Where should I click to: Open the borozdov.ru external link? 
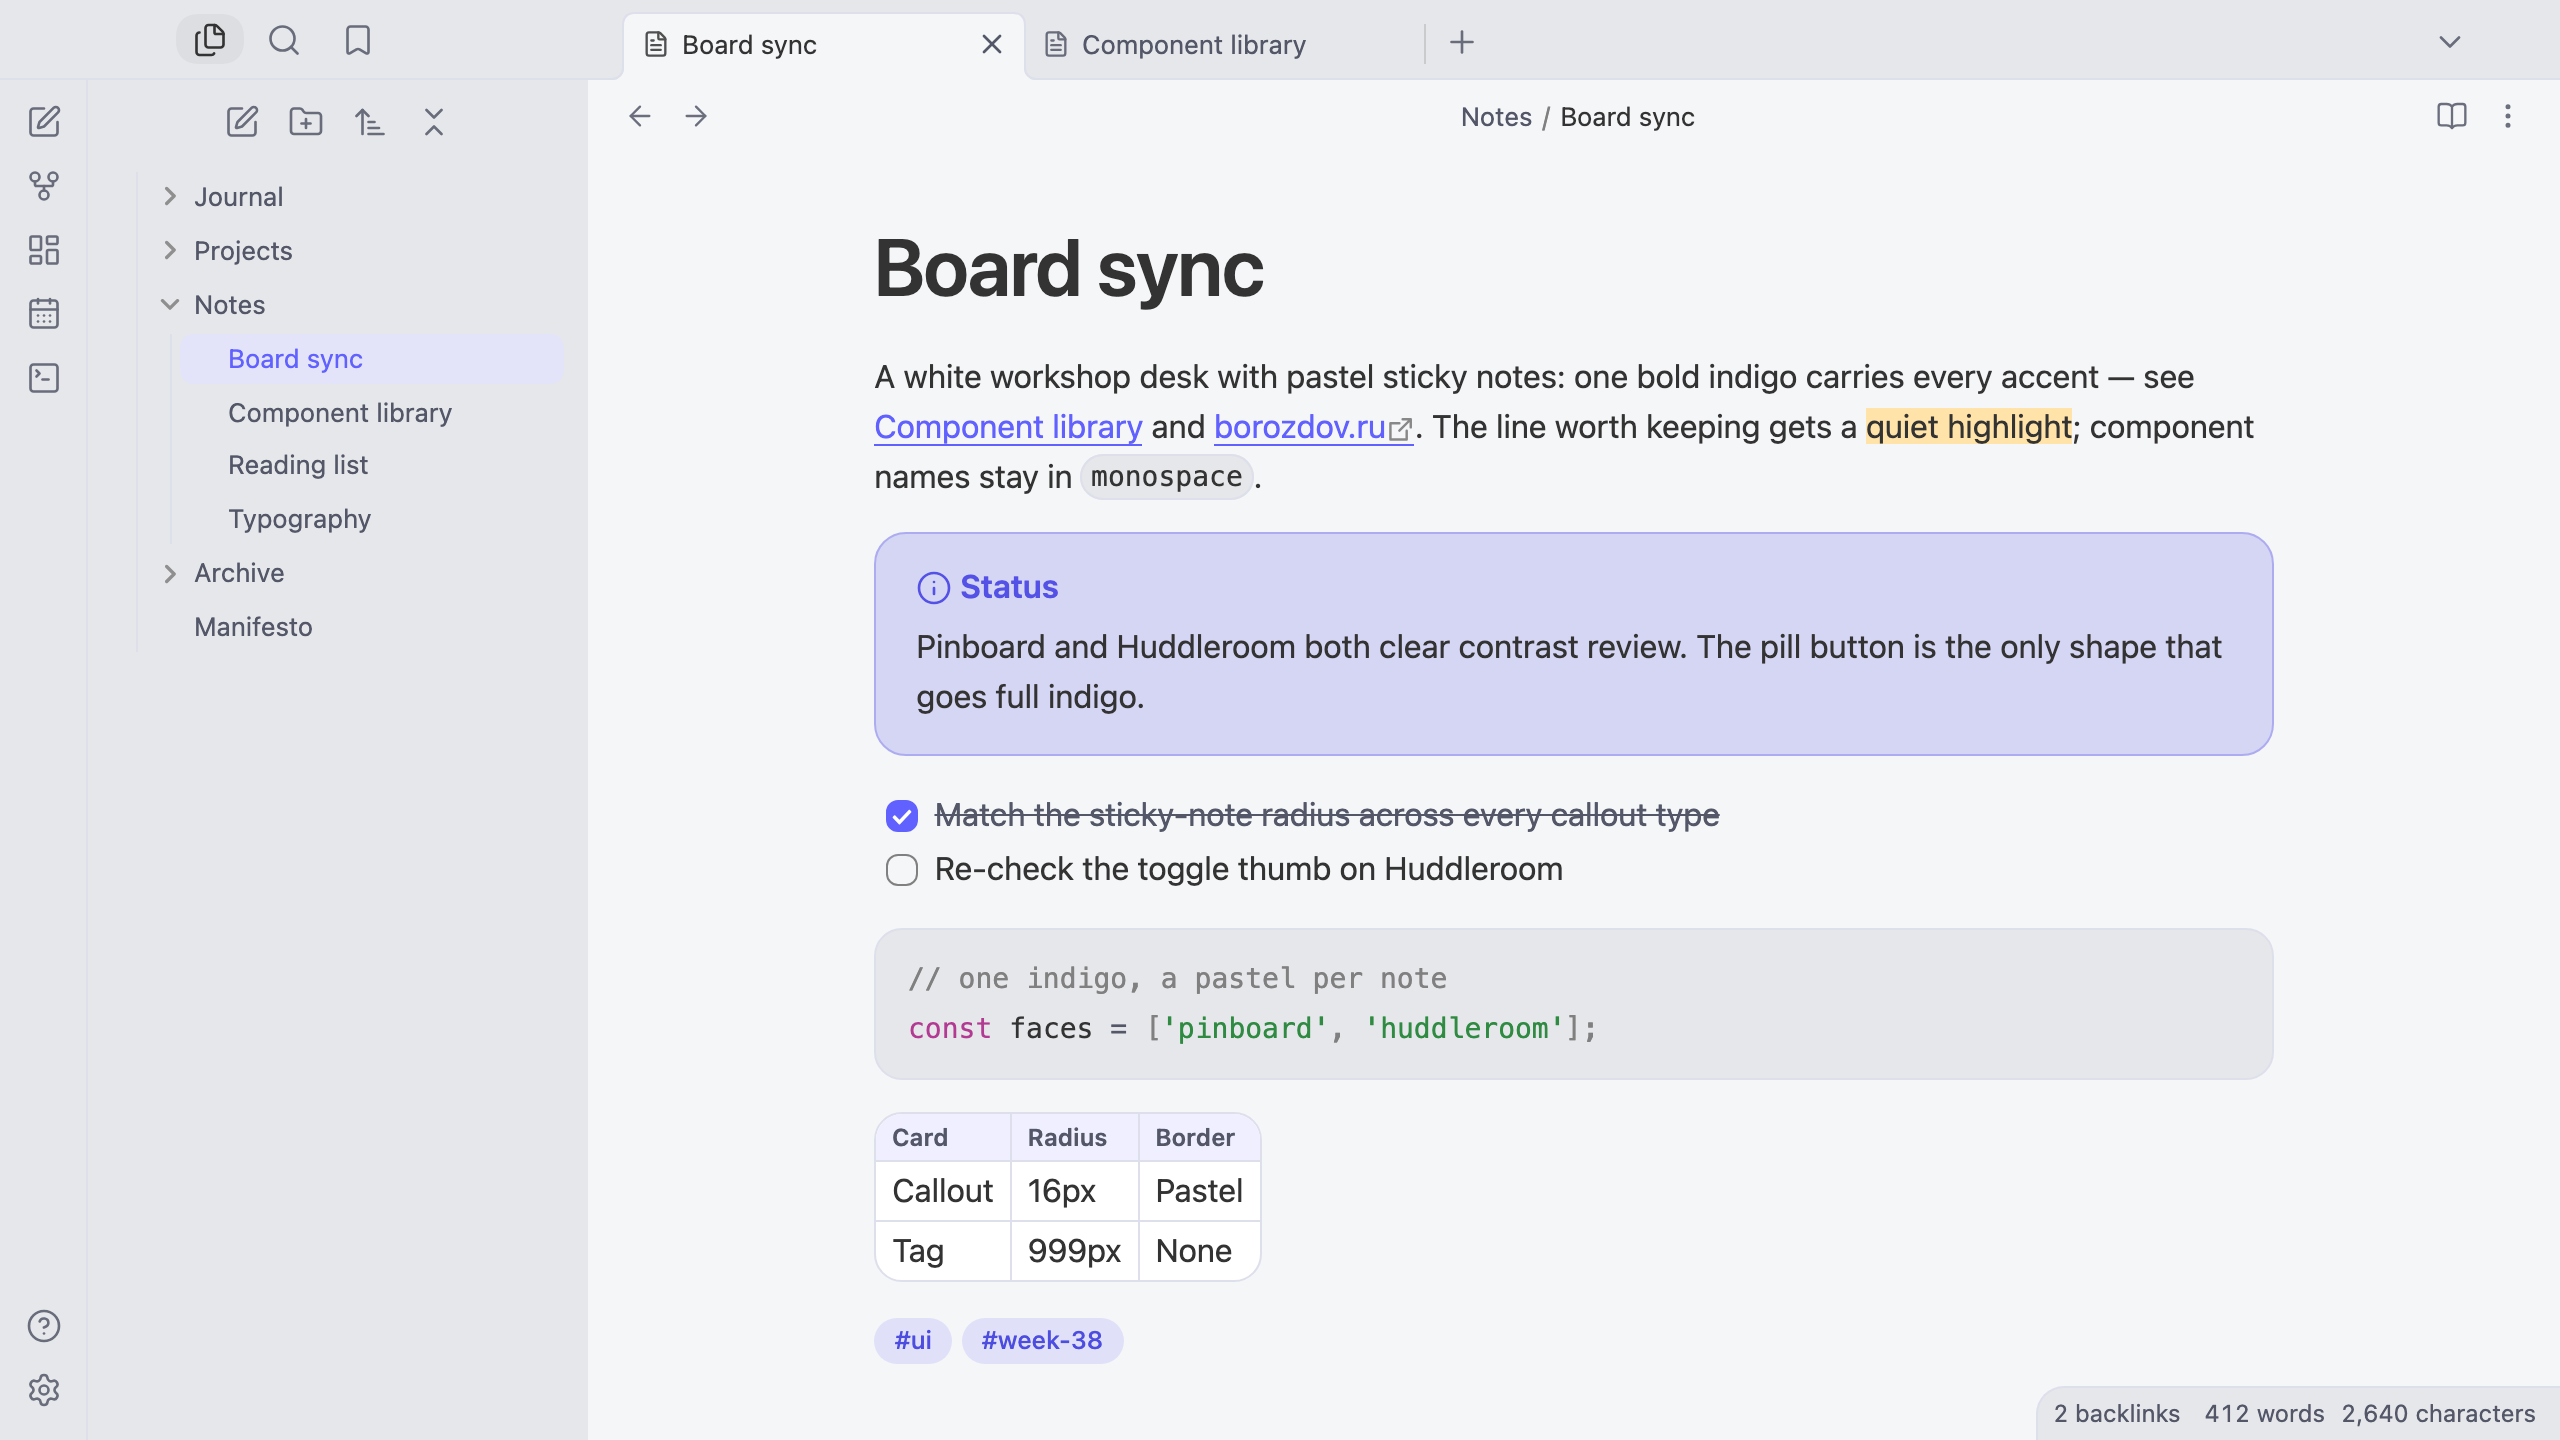coord(1313,427)
